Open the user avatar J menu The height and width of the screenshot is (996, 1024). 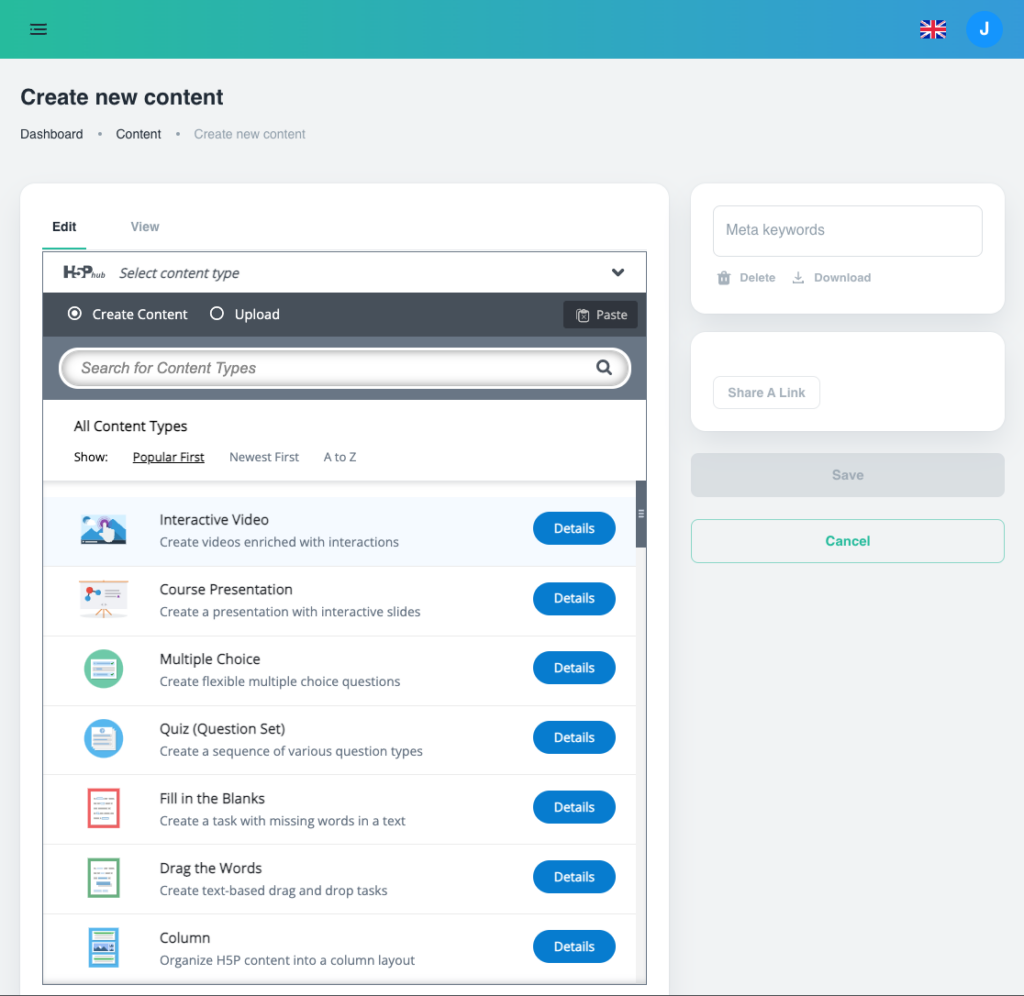pos(984,29)
